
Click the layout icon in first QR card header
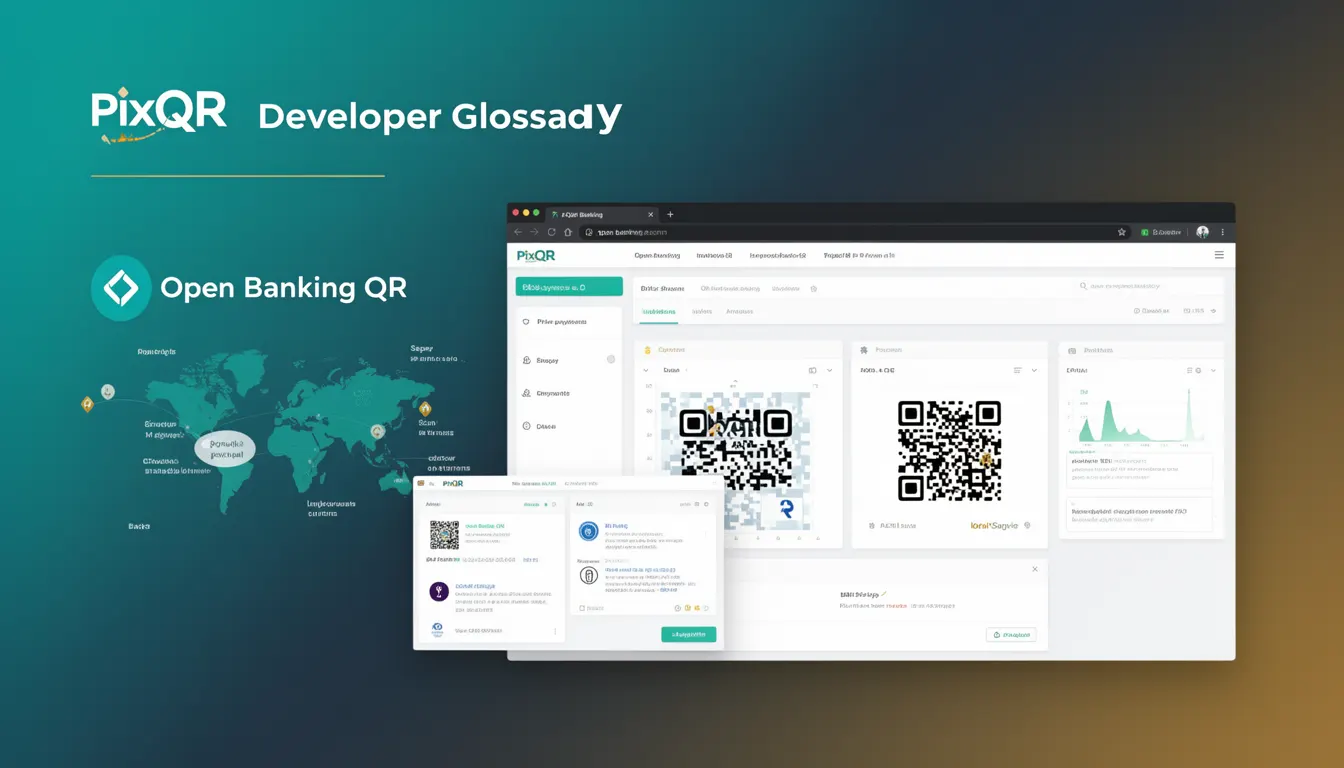[x=812, y=370]
